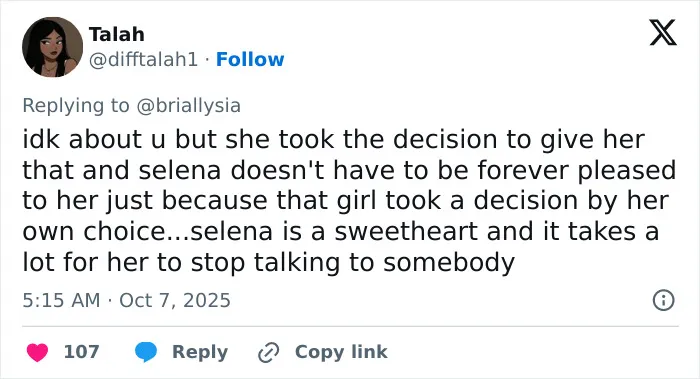Click the Talah display name
The height and width of the screenshot is (379, 700).
pos(117,34)
